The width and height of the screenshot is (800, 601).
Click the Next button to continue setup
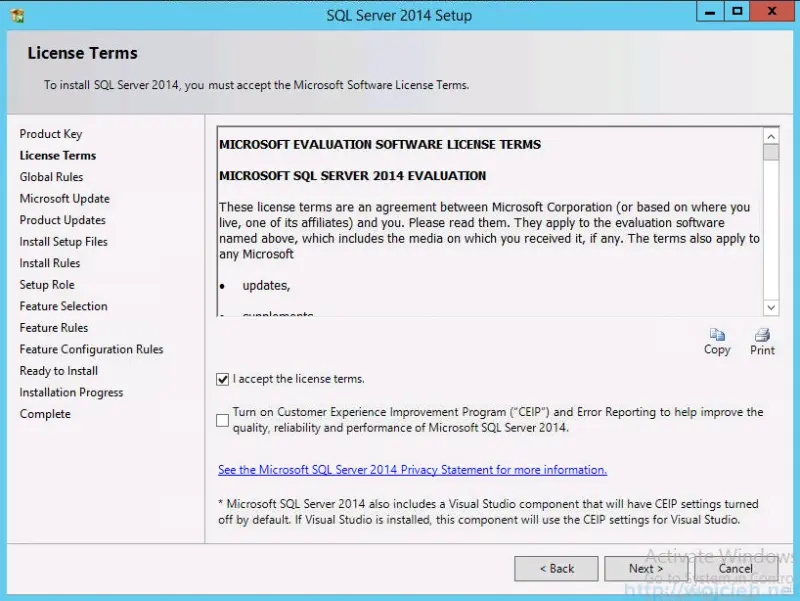[644, 568]
